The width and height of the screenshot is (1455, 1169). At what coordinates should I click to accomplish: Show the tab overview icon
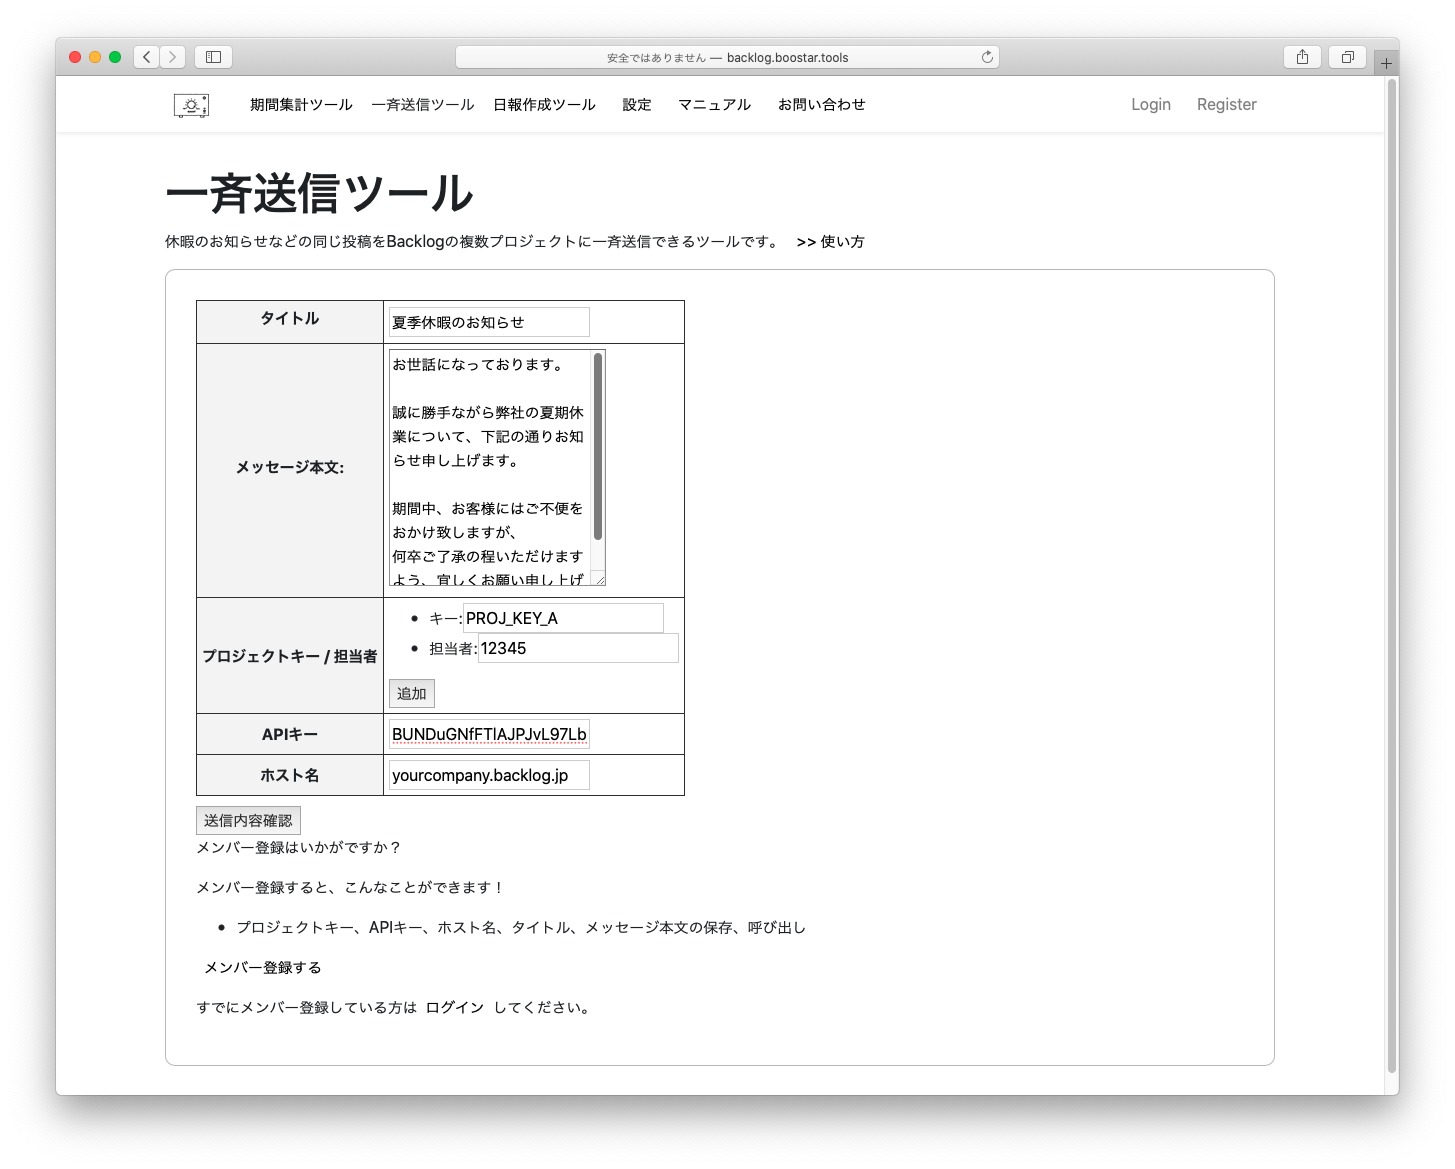[x=1347, y=57]
